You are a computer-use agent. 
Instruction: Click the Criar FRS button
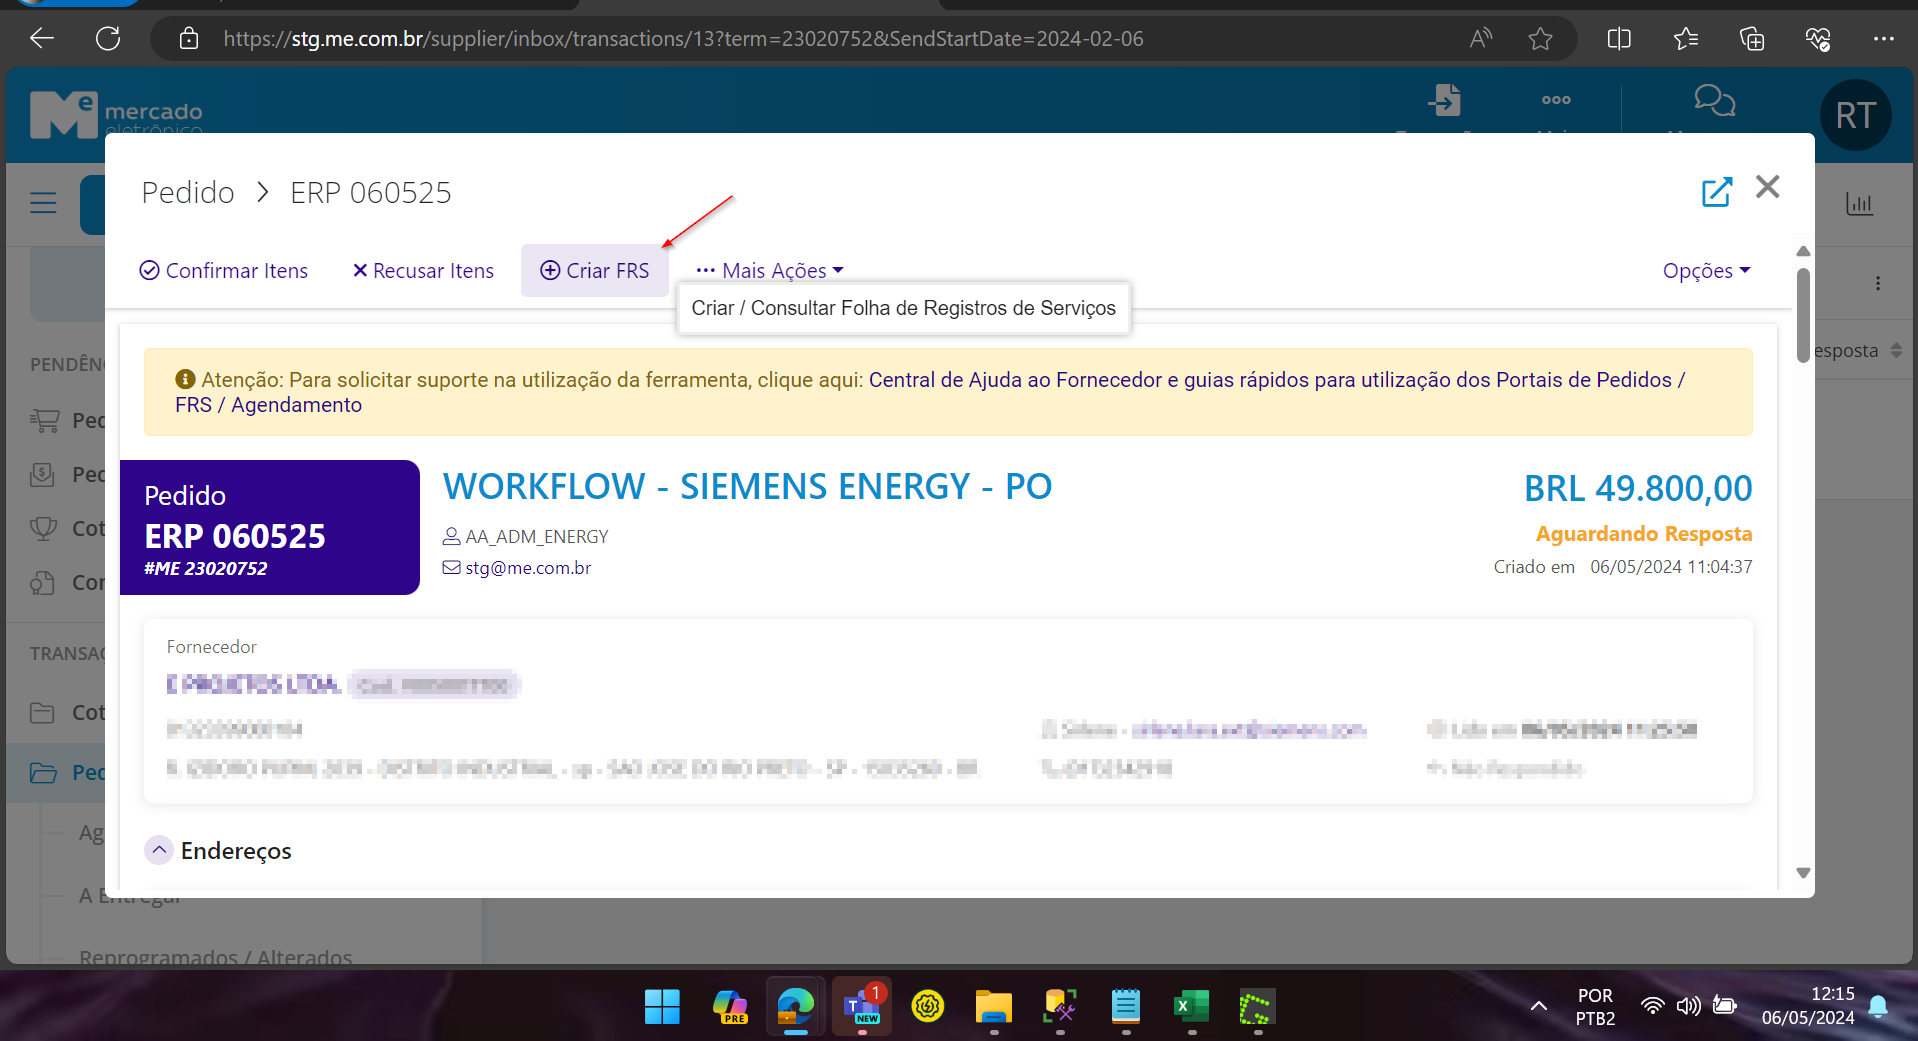[x=595, y=271]
